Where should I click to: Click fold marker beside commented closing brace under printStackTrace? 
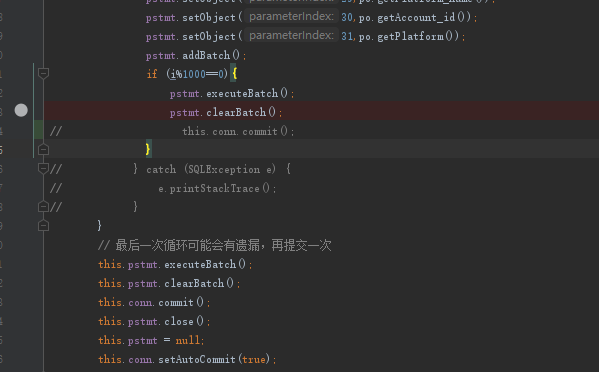tap(43, 207)
